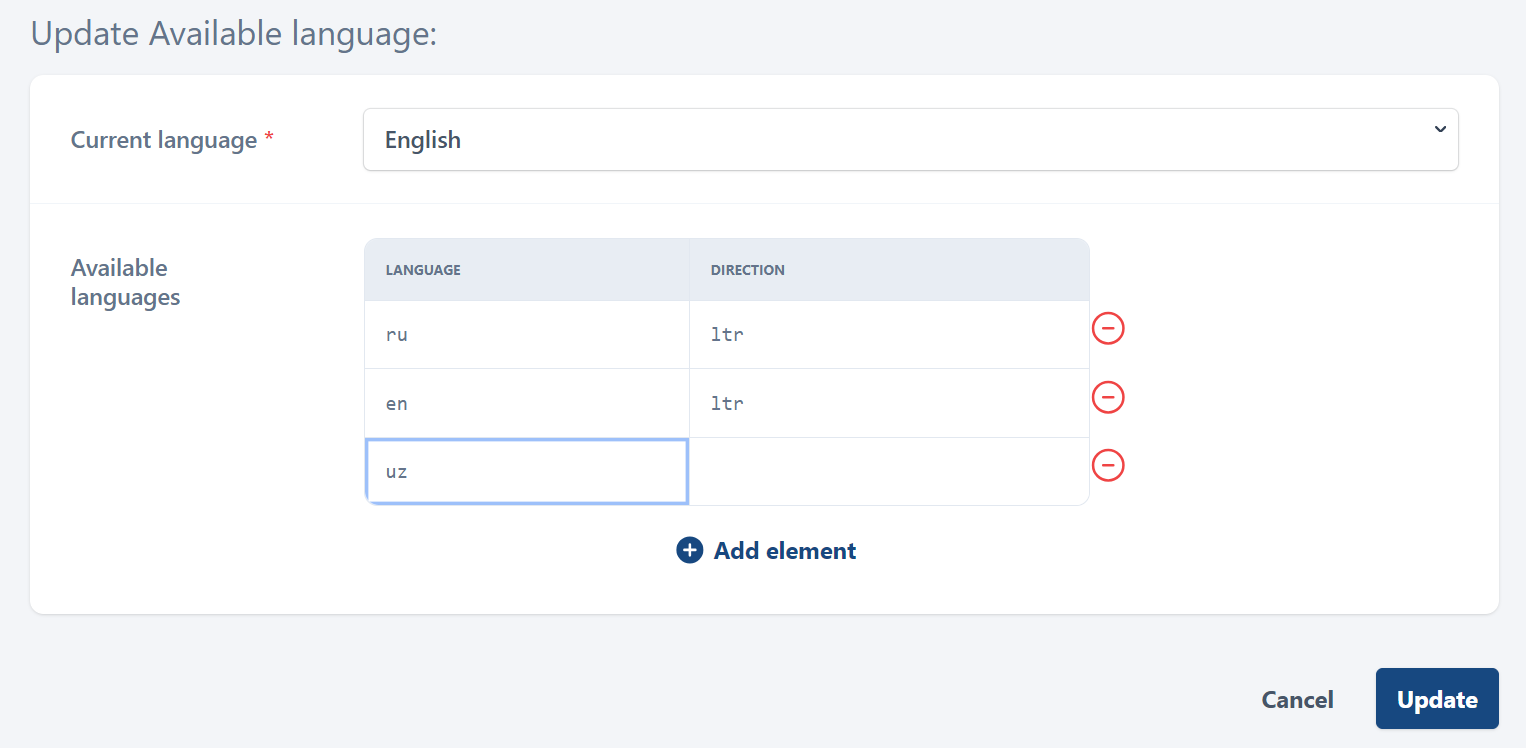Image resolution: width=1526 pixels, height=748 pixels.
Task: Click the DIRECTION column header
Action: [x=747, y=270]
